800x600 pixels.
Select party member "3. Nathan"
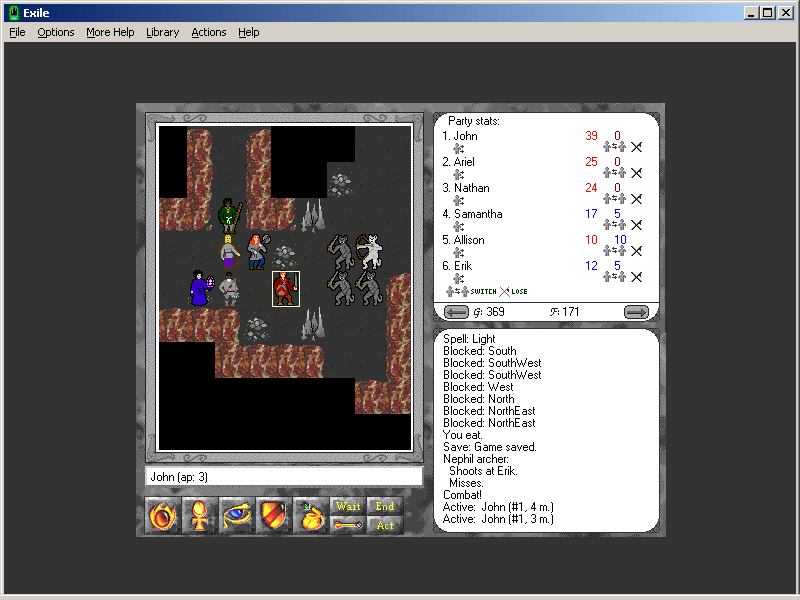point(466,188)
